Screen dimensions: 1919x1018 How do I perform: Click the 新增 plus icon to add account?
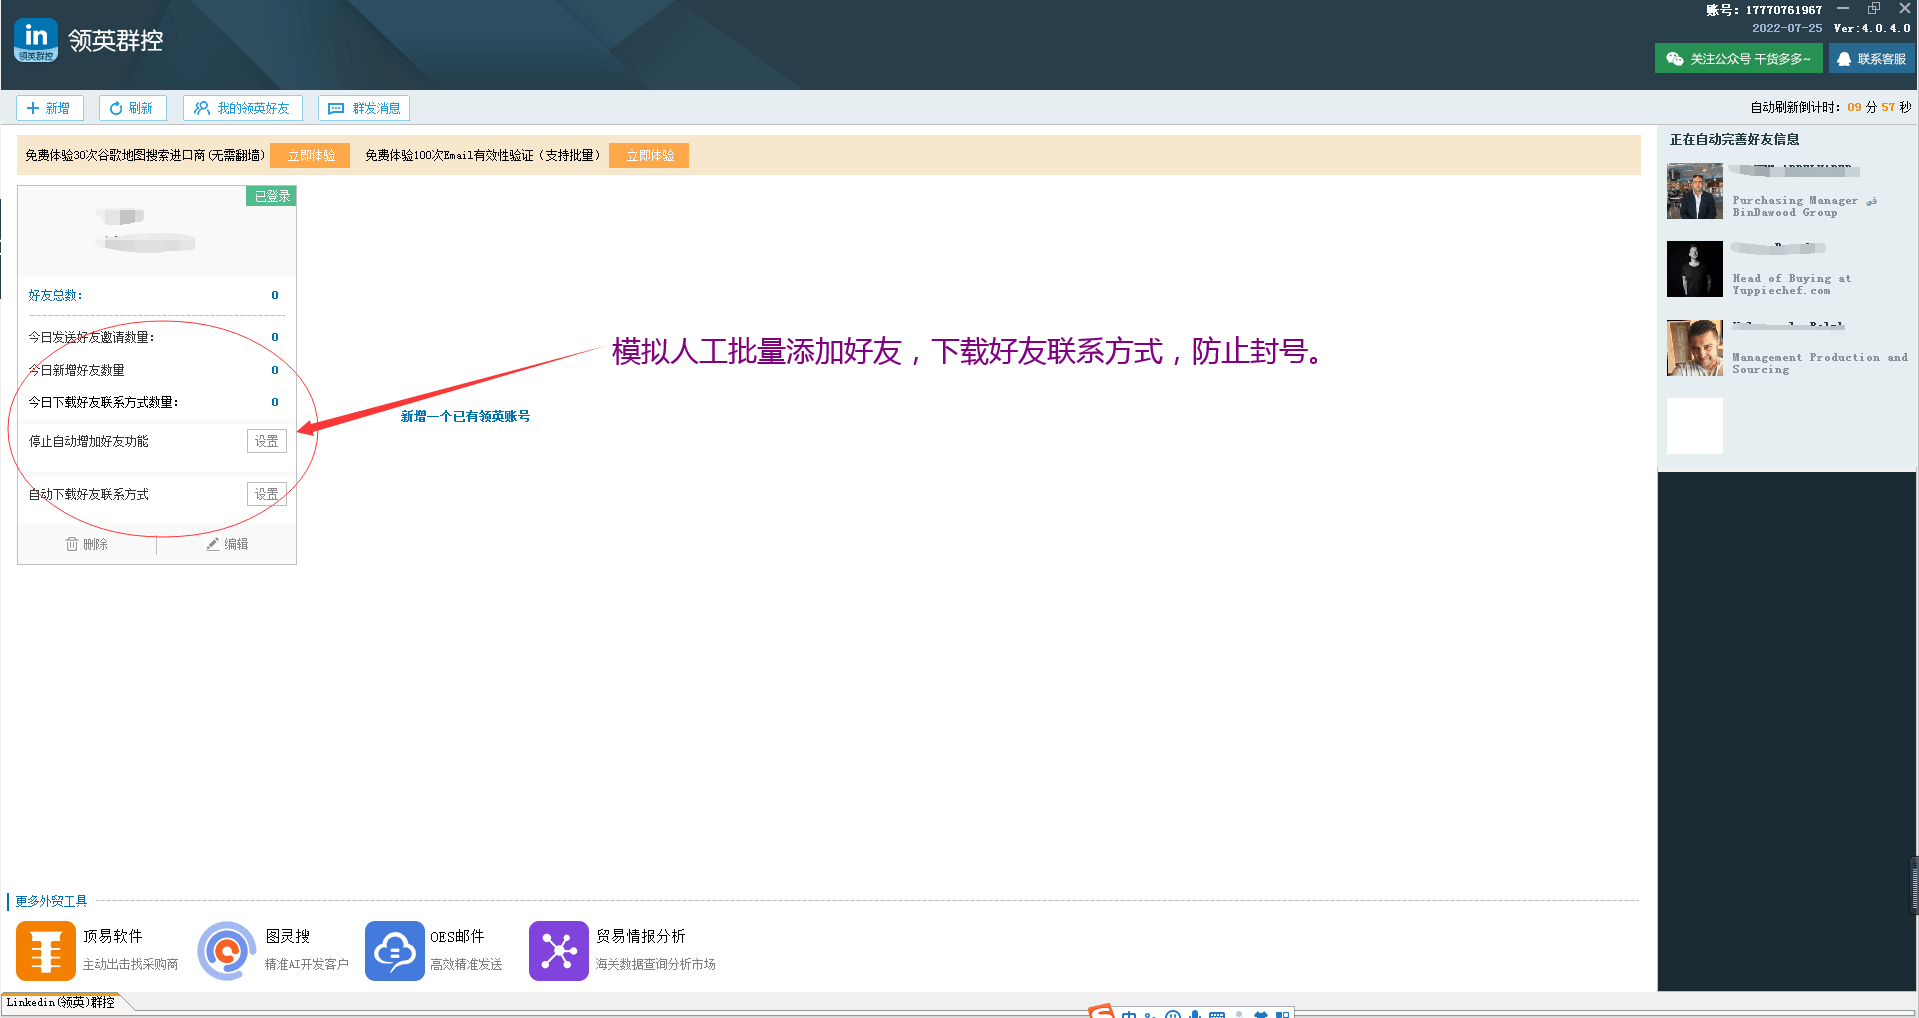tap(34, 108)
